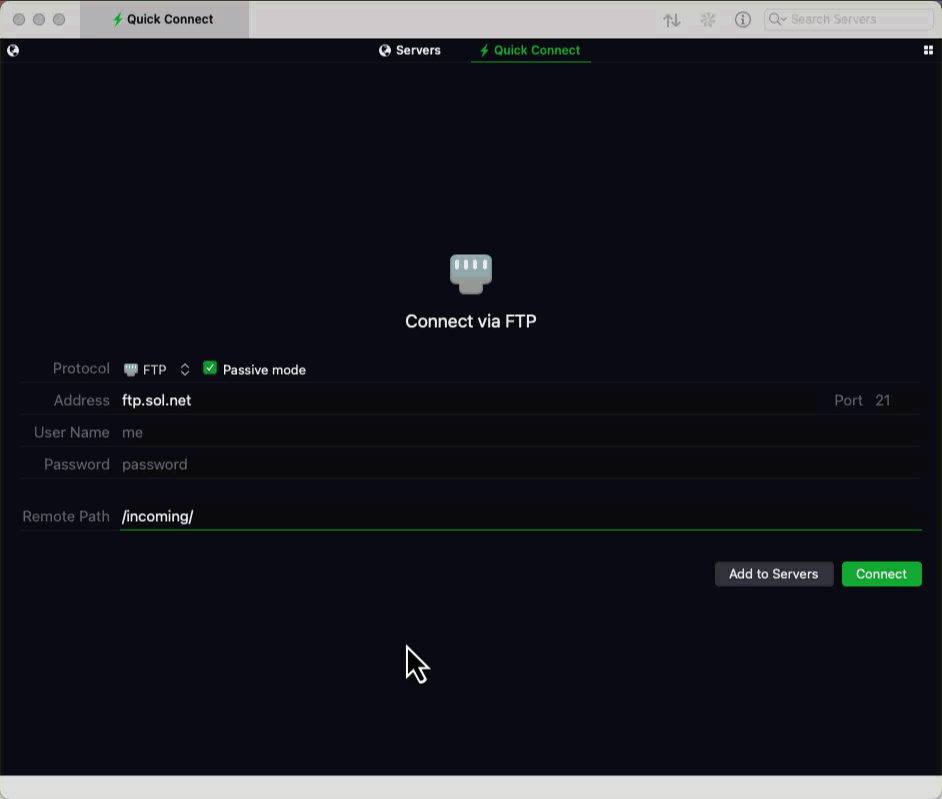The image size is (942, 799).
Task: Click the lightning bolt in window tab
Action: click(118, 19)
